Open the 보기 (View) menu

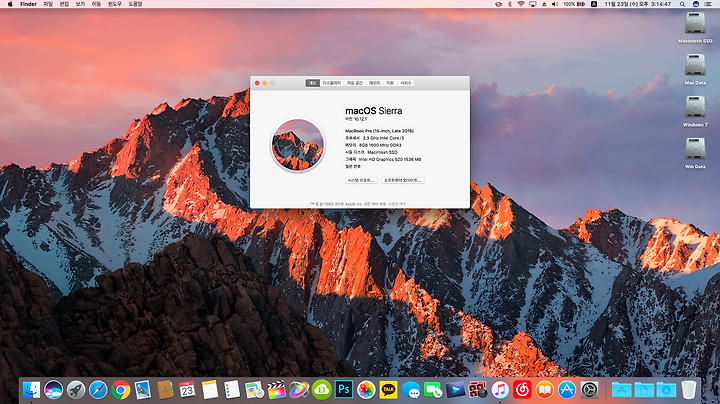(x=80, y=4)
